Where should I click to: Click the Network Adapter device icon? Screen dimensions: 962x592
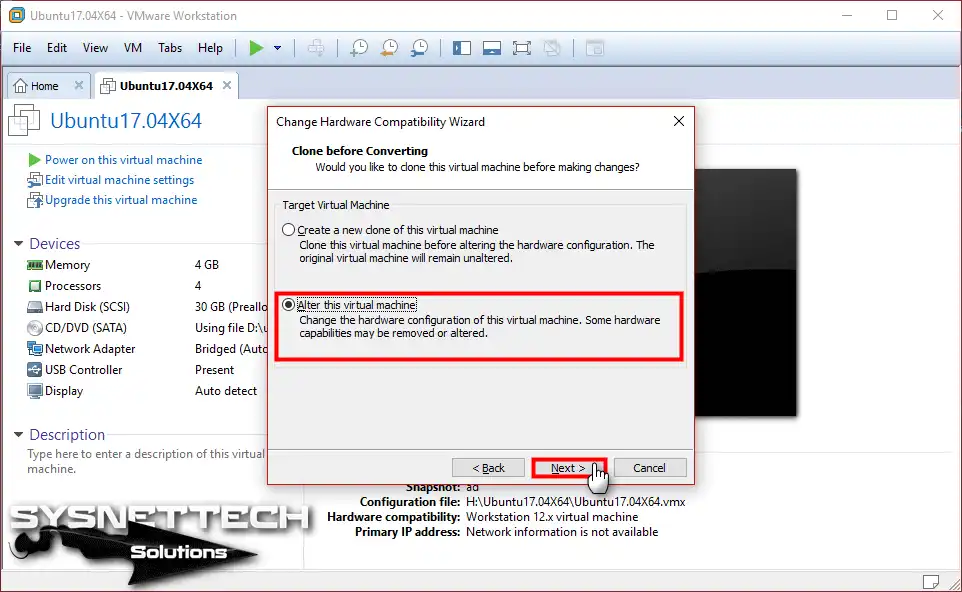pyautogui.click(x=34, y=348)
